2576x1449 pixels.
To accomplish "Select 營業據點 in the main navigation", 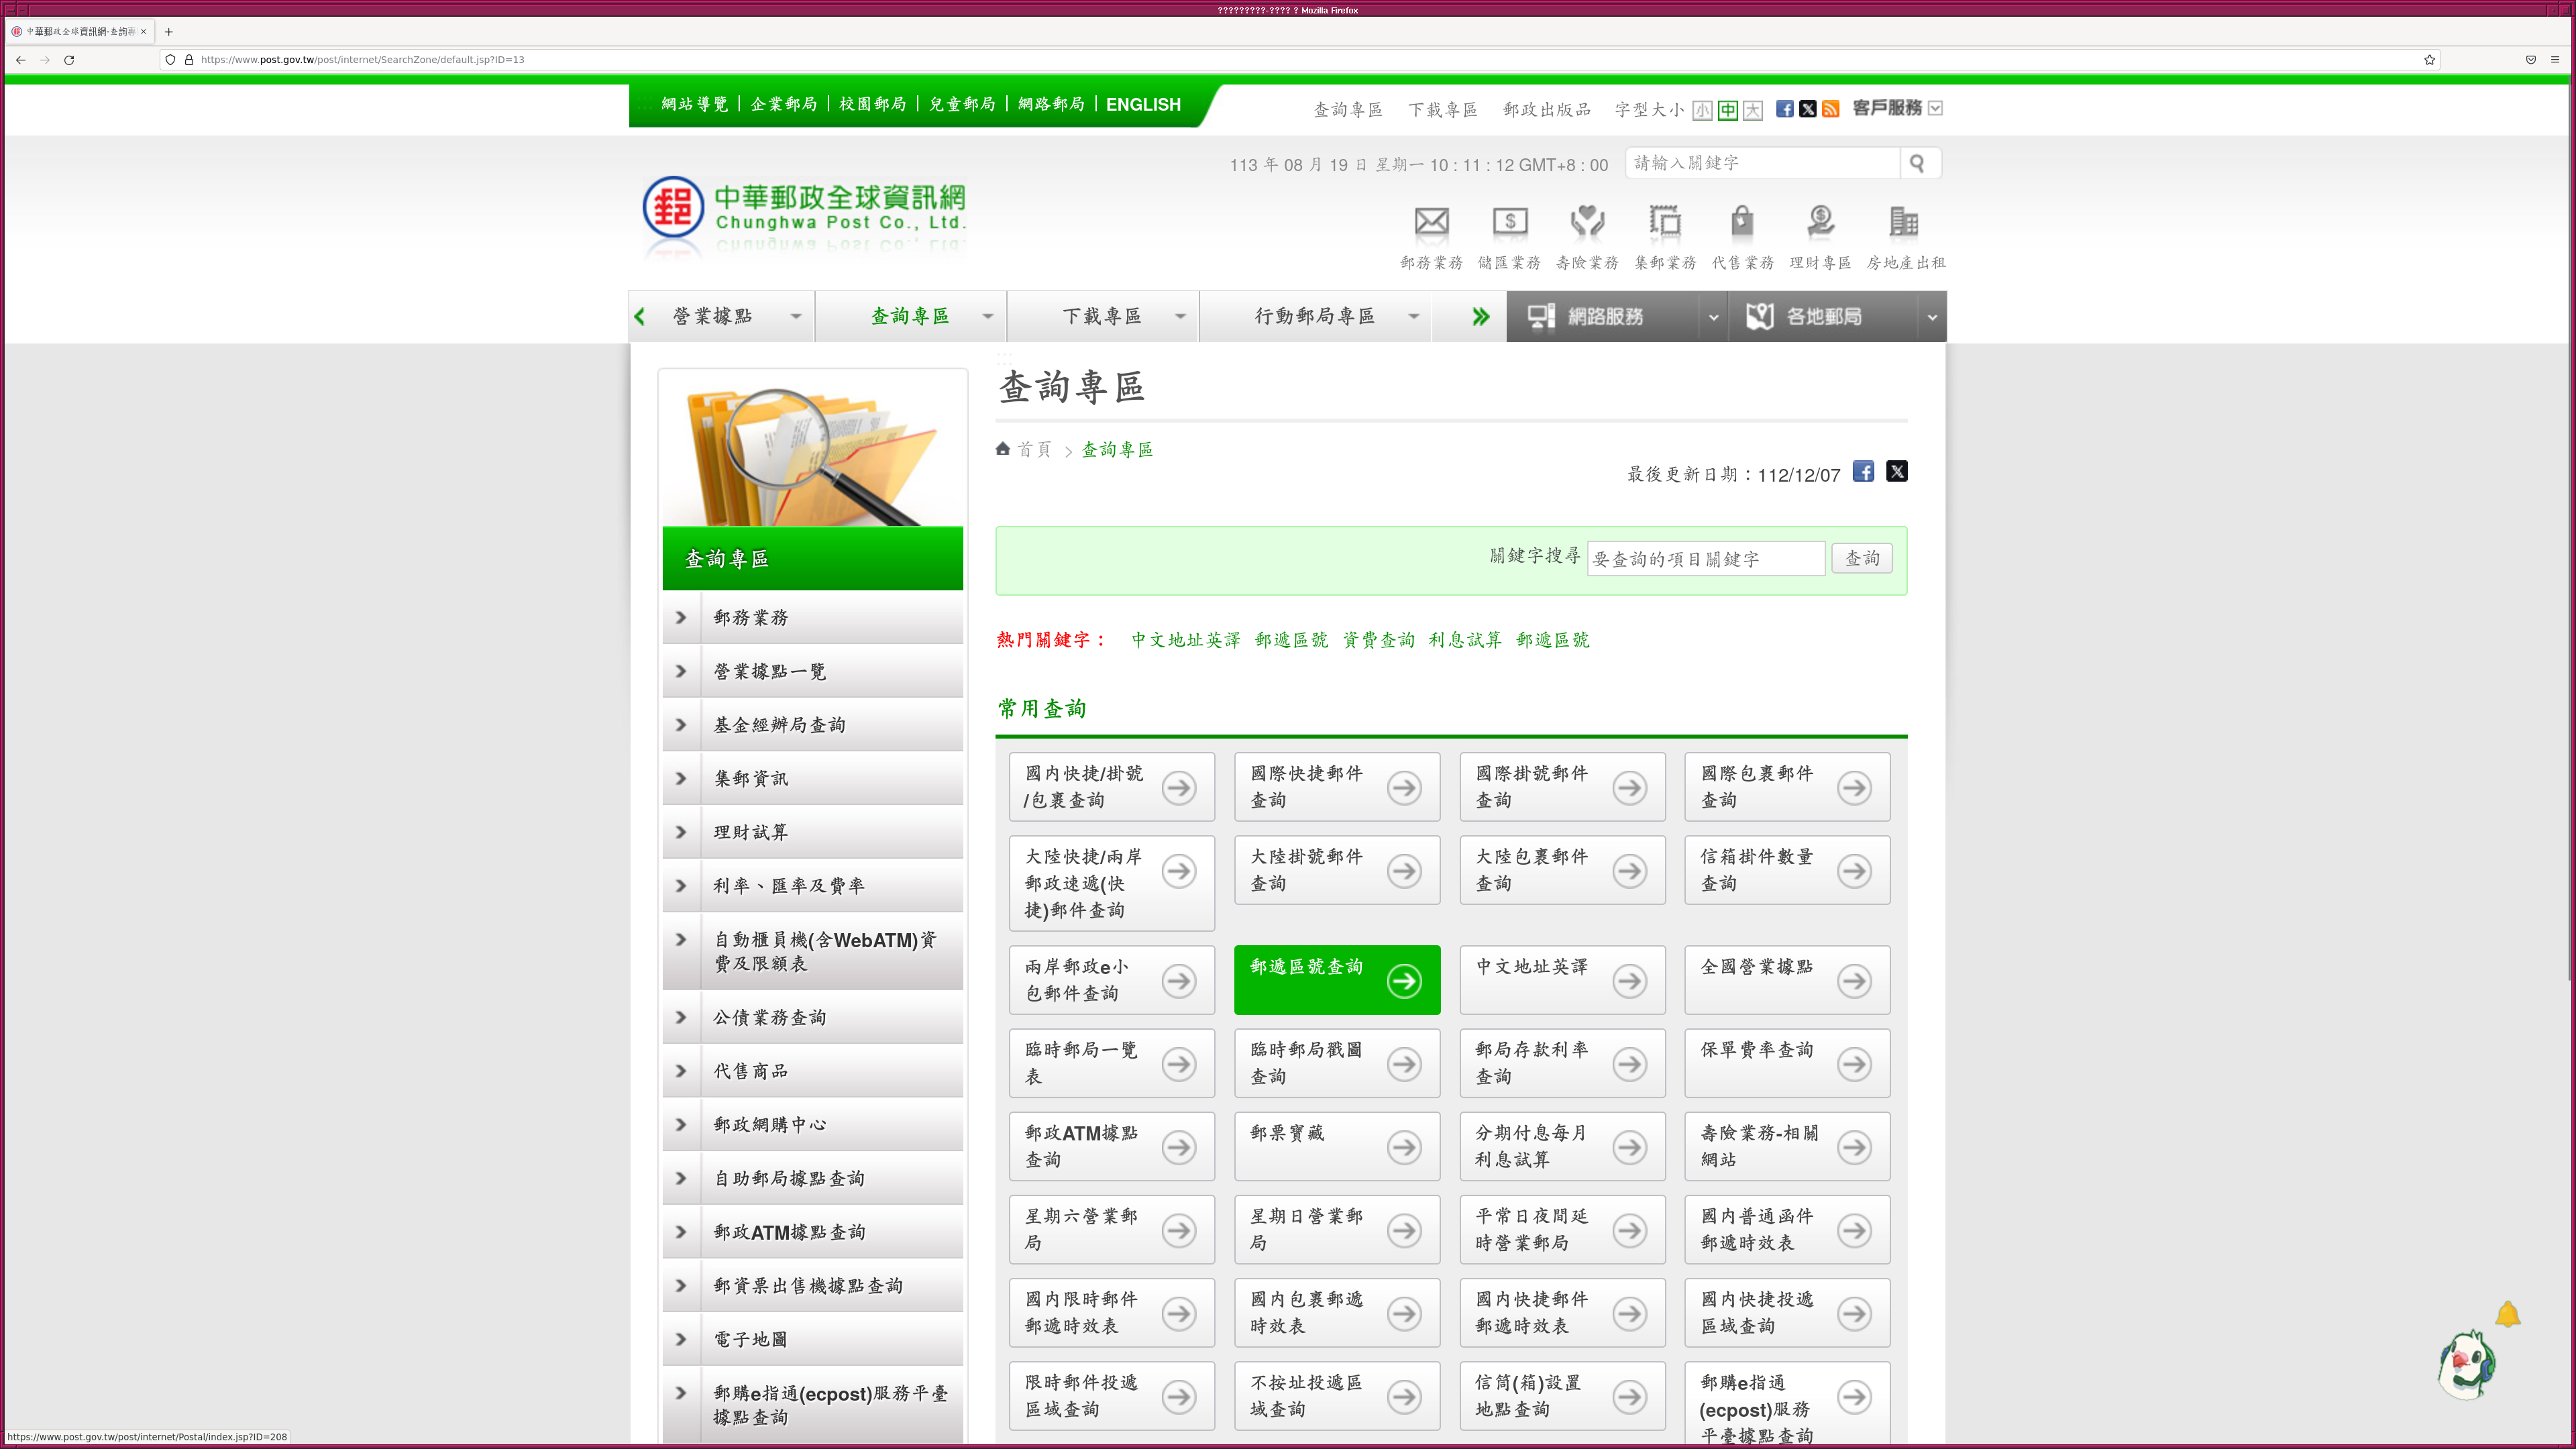I will pyautogui.click(x=713, y=317).
